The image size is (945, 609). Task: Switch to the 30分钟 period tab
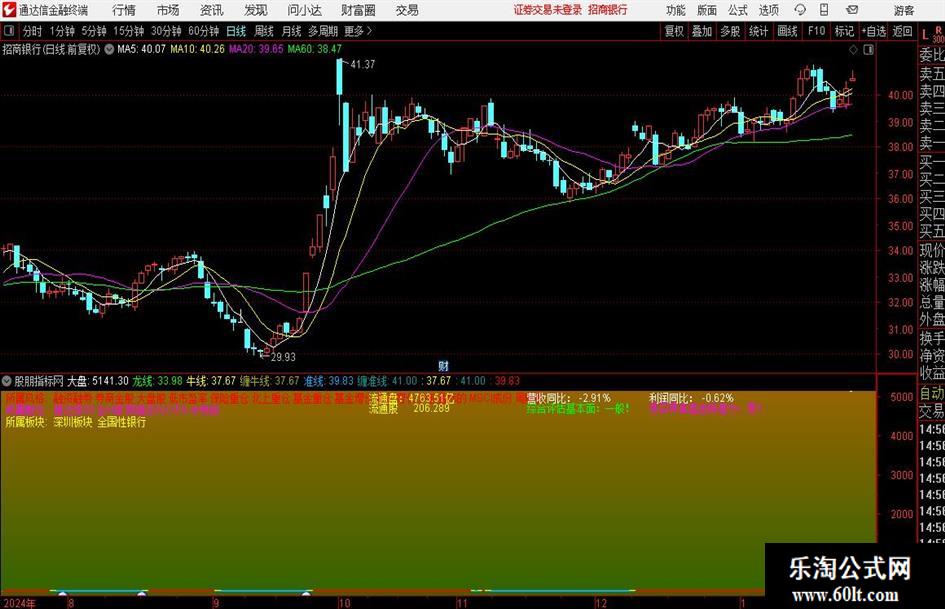click(x=166, y=31)
